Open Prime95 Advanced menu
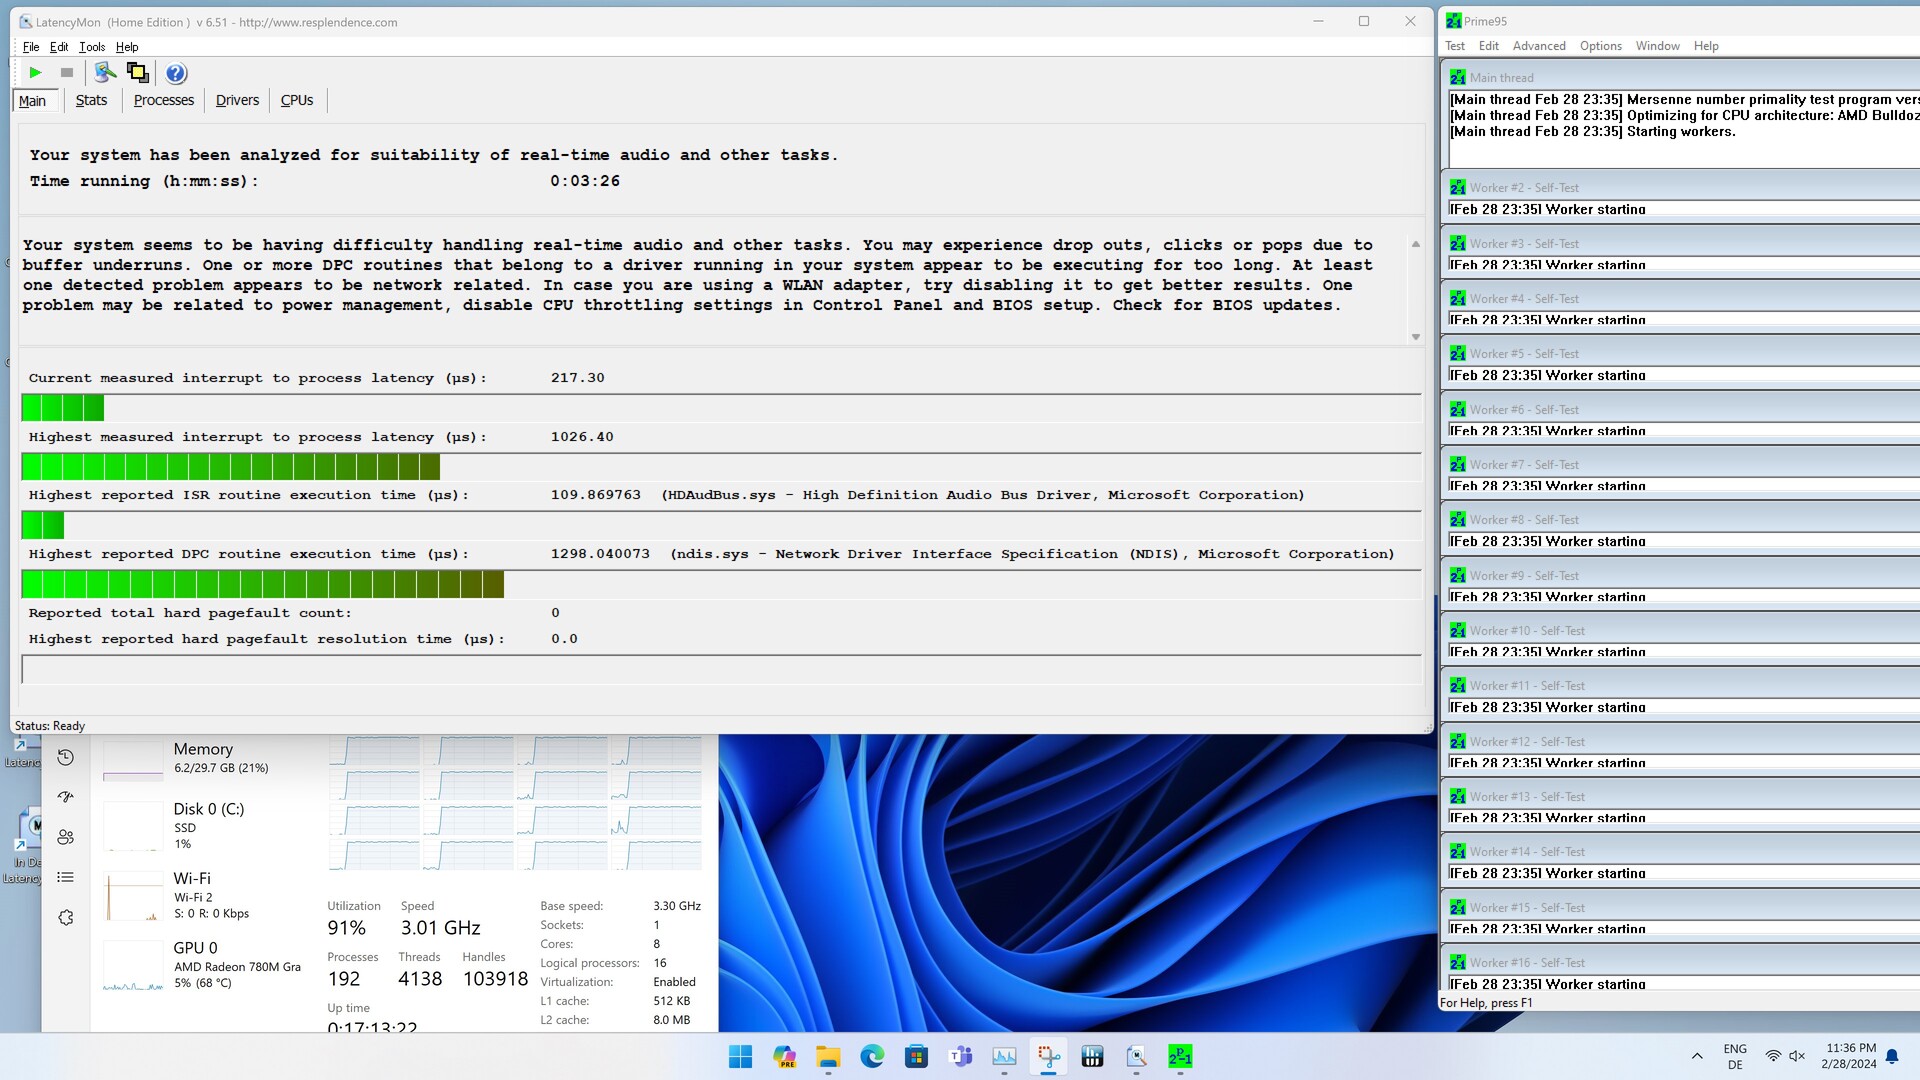 point(1538,46)
